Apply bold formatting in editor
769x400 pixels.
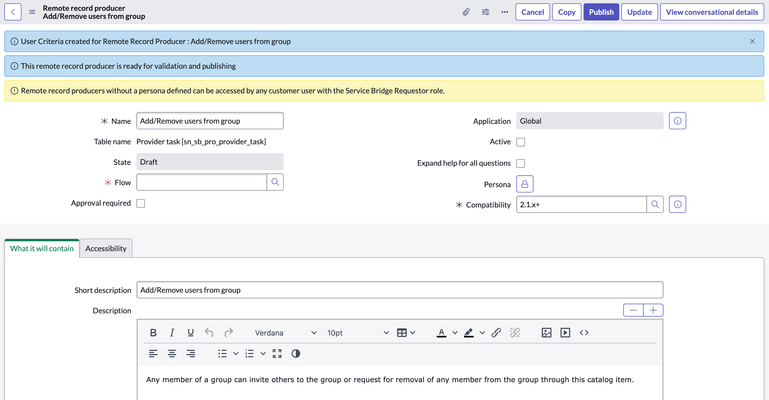point(153,333)
